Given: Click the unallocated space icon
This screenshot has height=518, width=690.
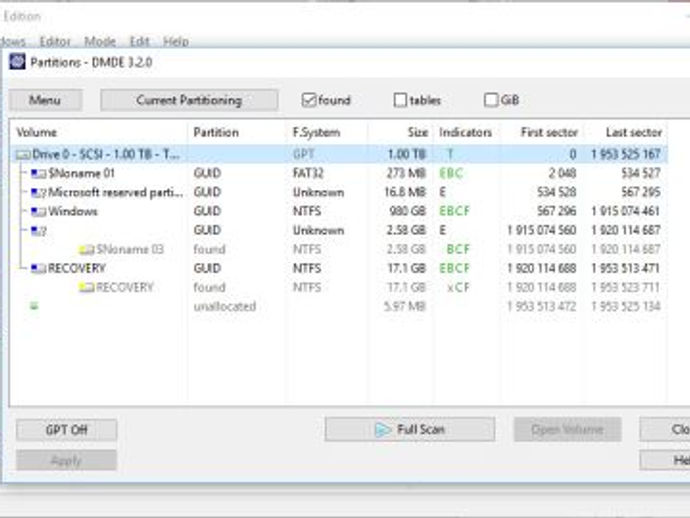Looking at the screenshot, I should [34, 306].
